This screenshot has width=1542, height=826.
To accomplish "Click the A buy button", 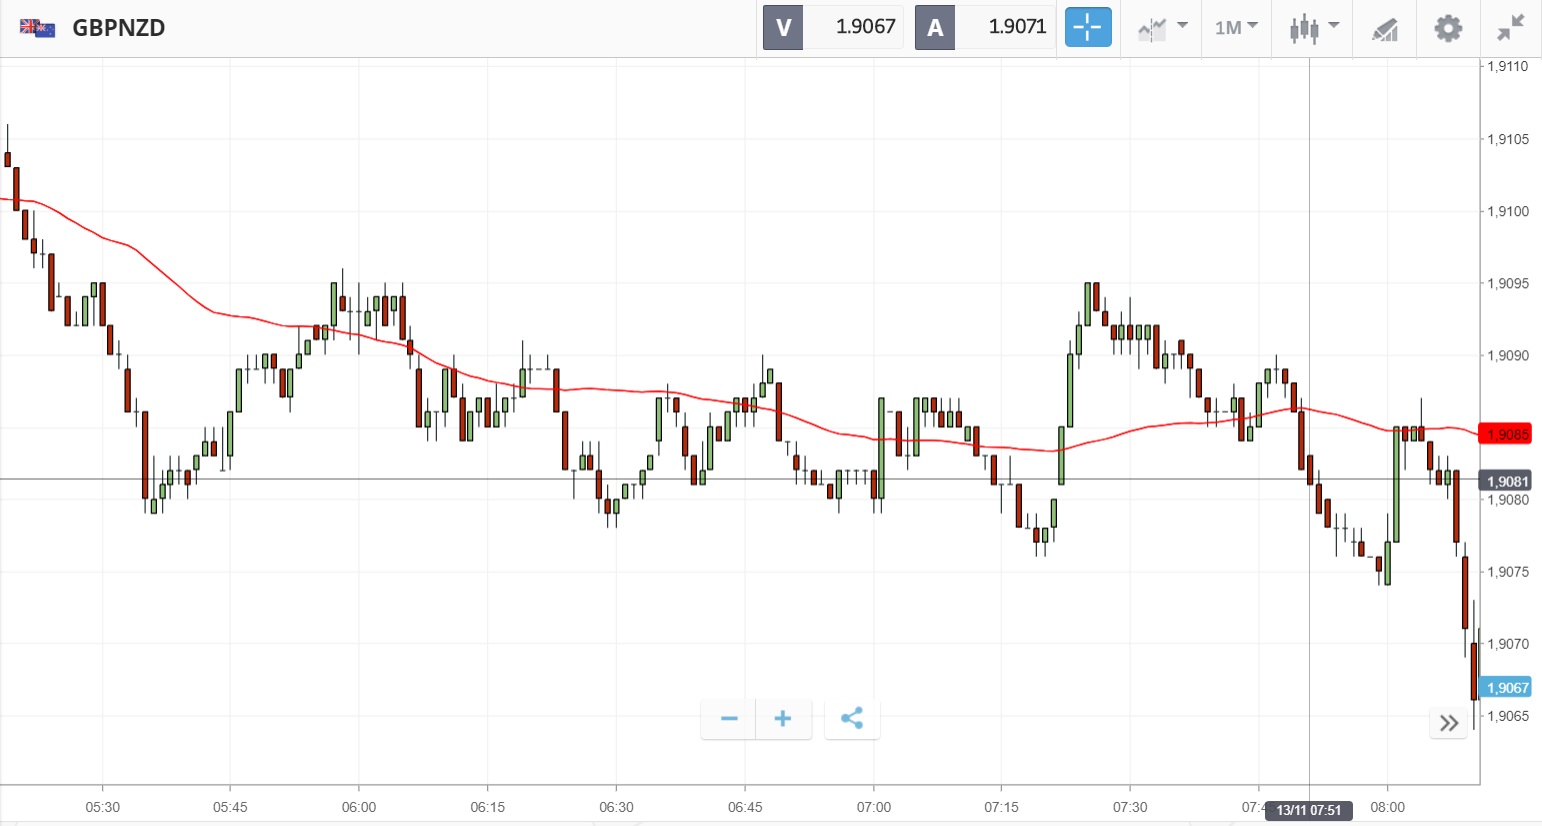I will (x=935, y=27).
